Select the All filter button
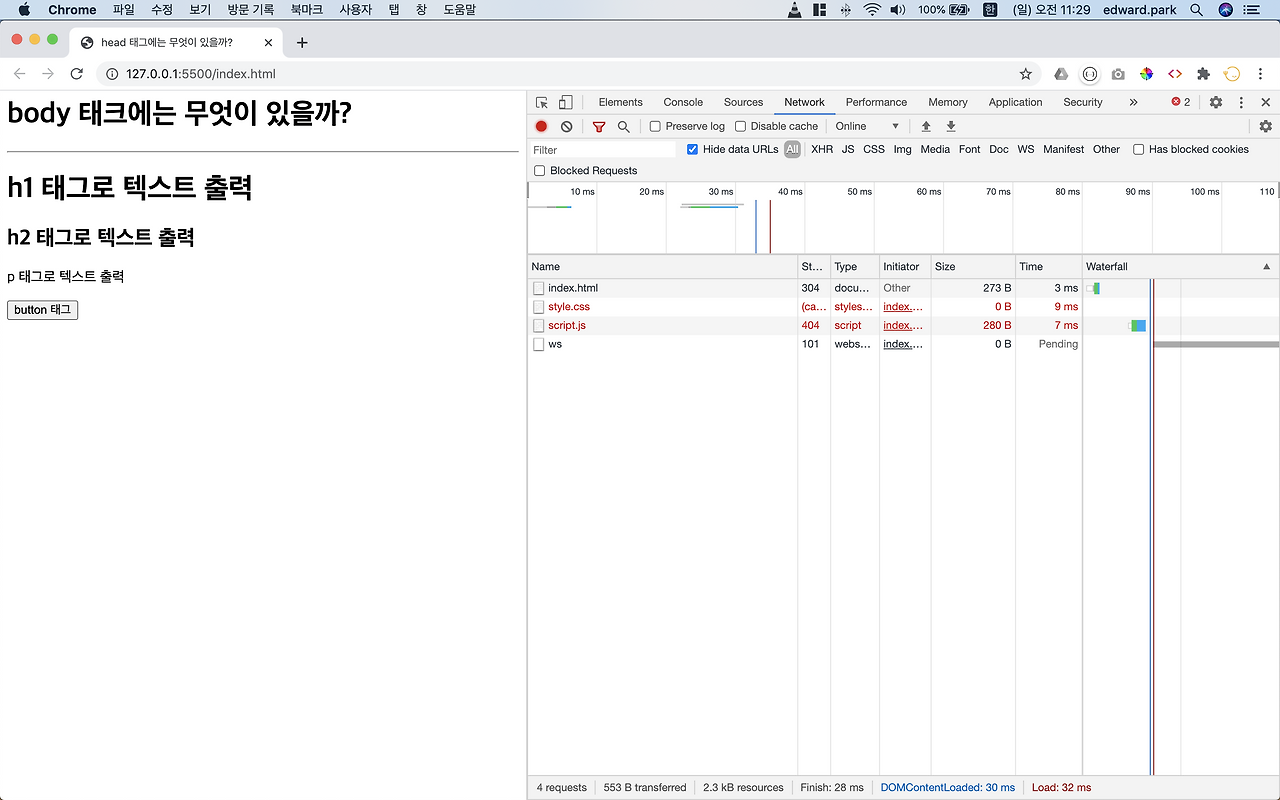1280x800 pixels. pos(793,149)
